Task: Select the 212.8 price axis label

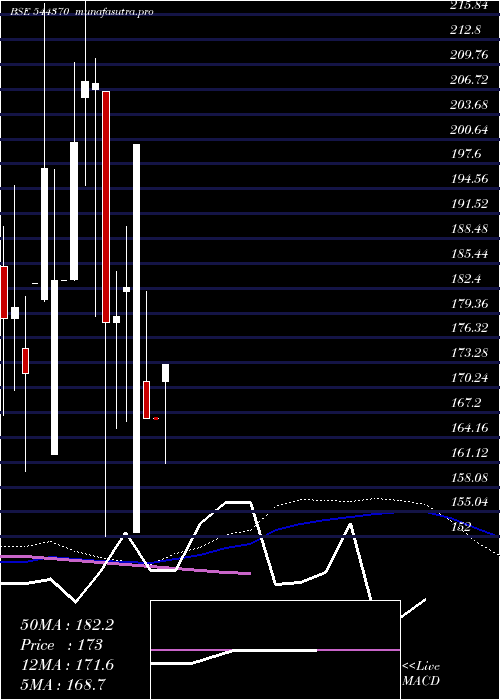Action: pos(466,30)
